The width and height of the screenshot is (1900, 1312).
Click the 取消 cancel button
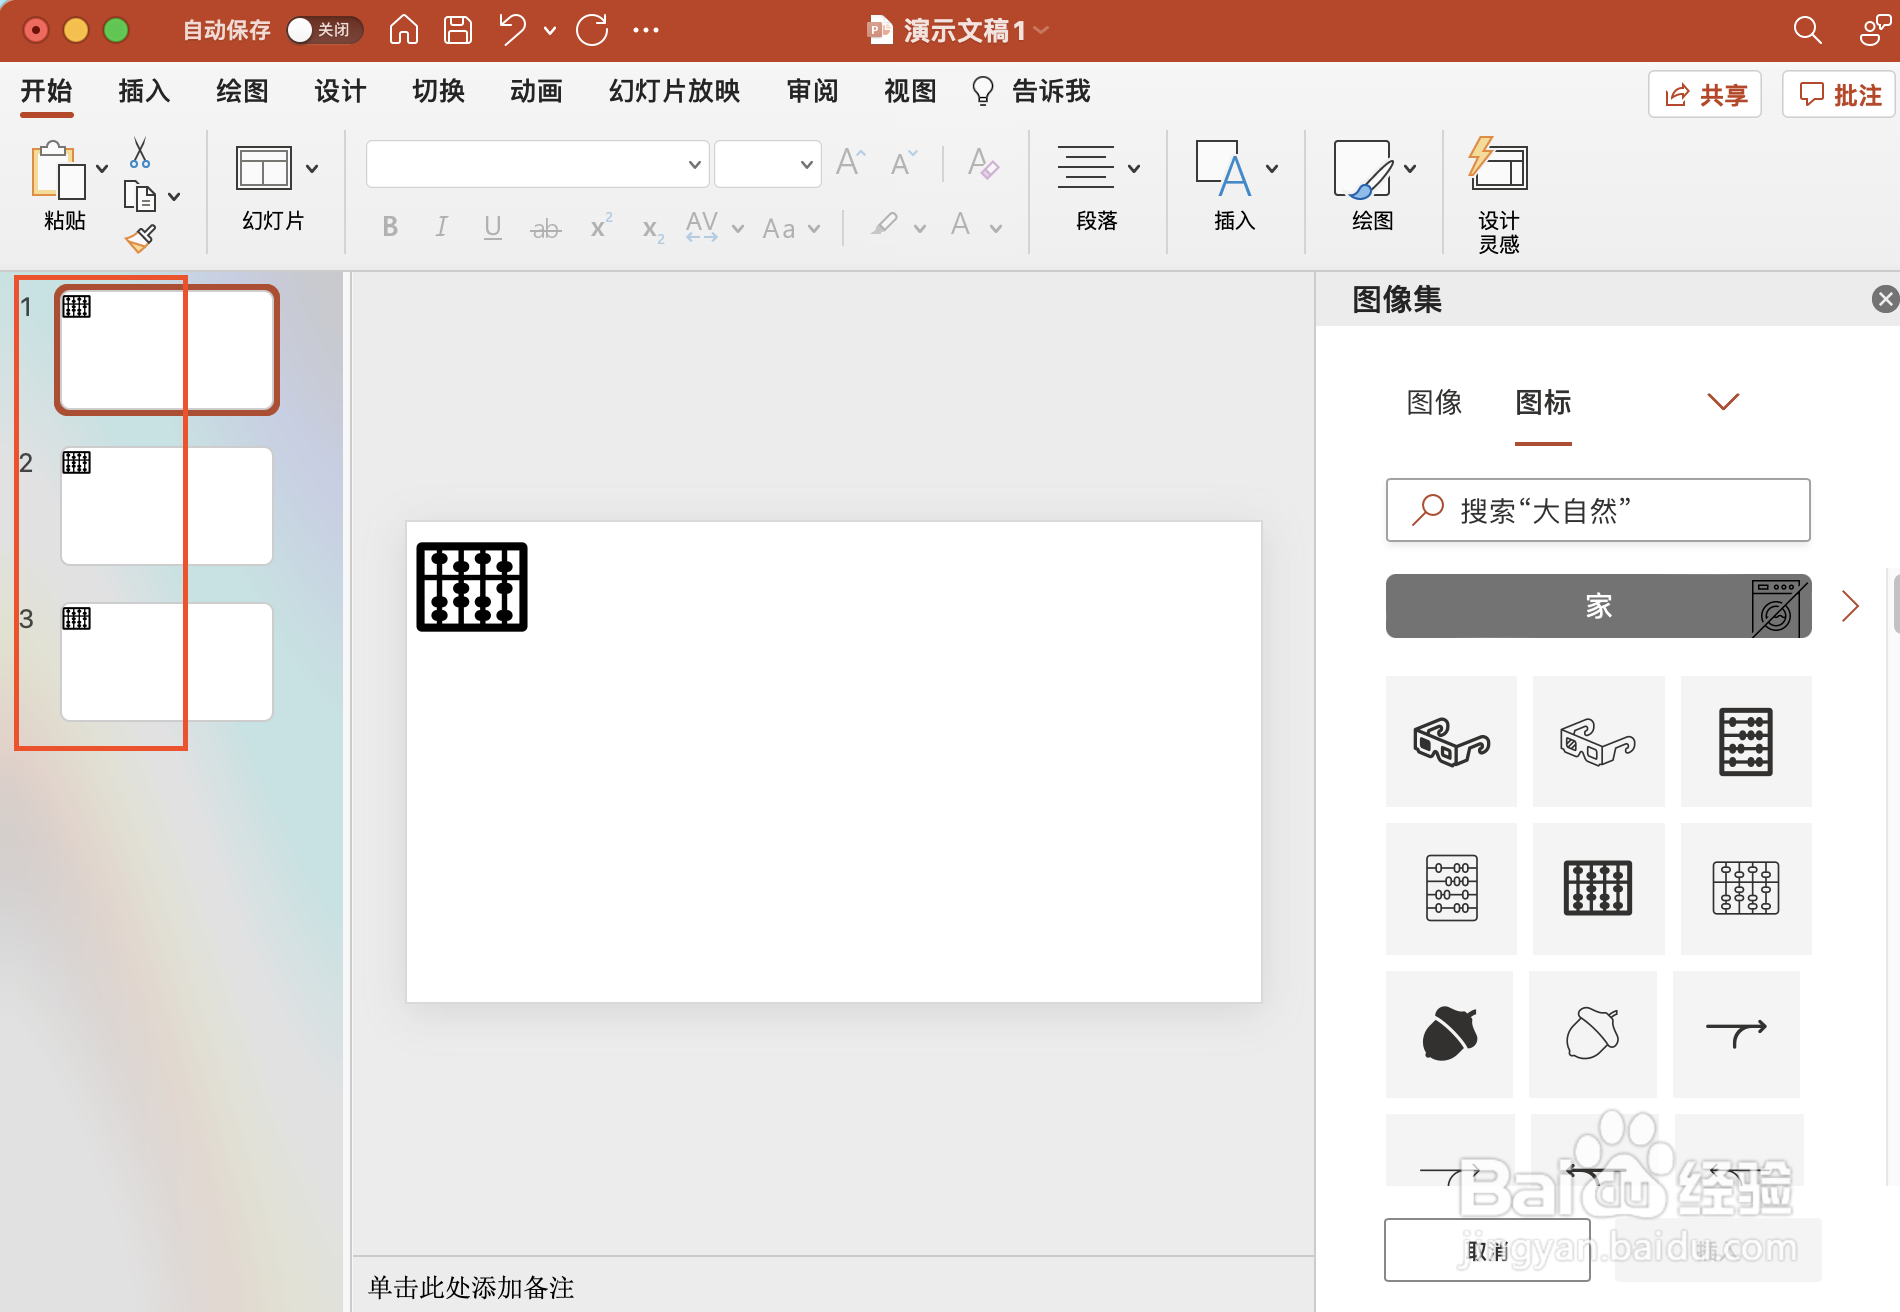point(1486,1249)
